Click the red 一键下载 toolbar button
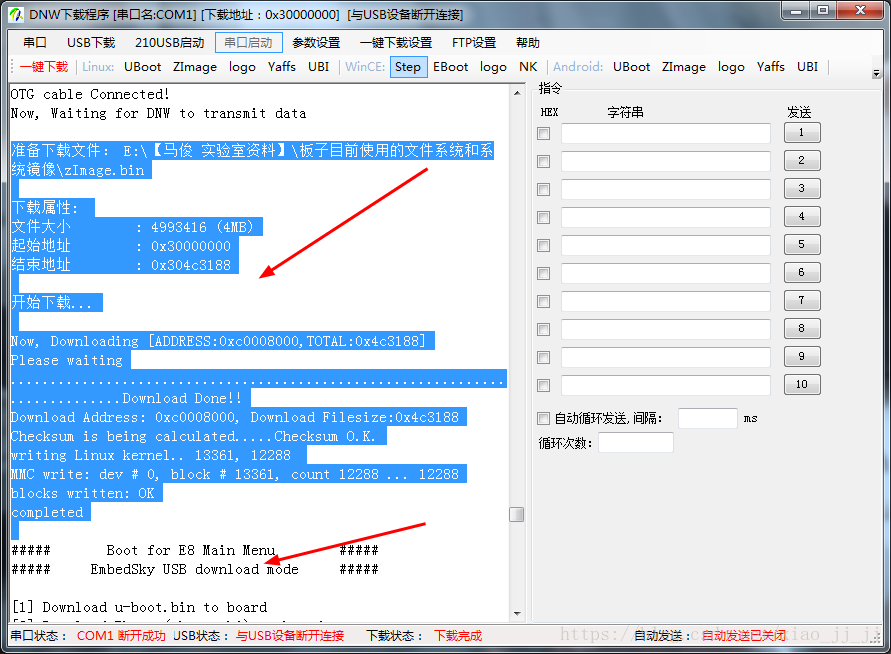 tap(44, 66)
